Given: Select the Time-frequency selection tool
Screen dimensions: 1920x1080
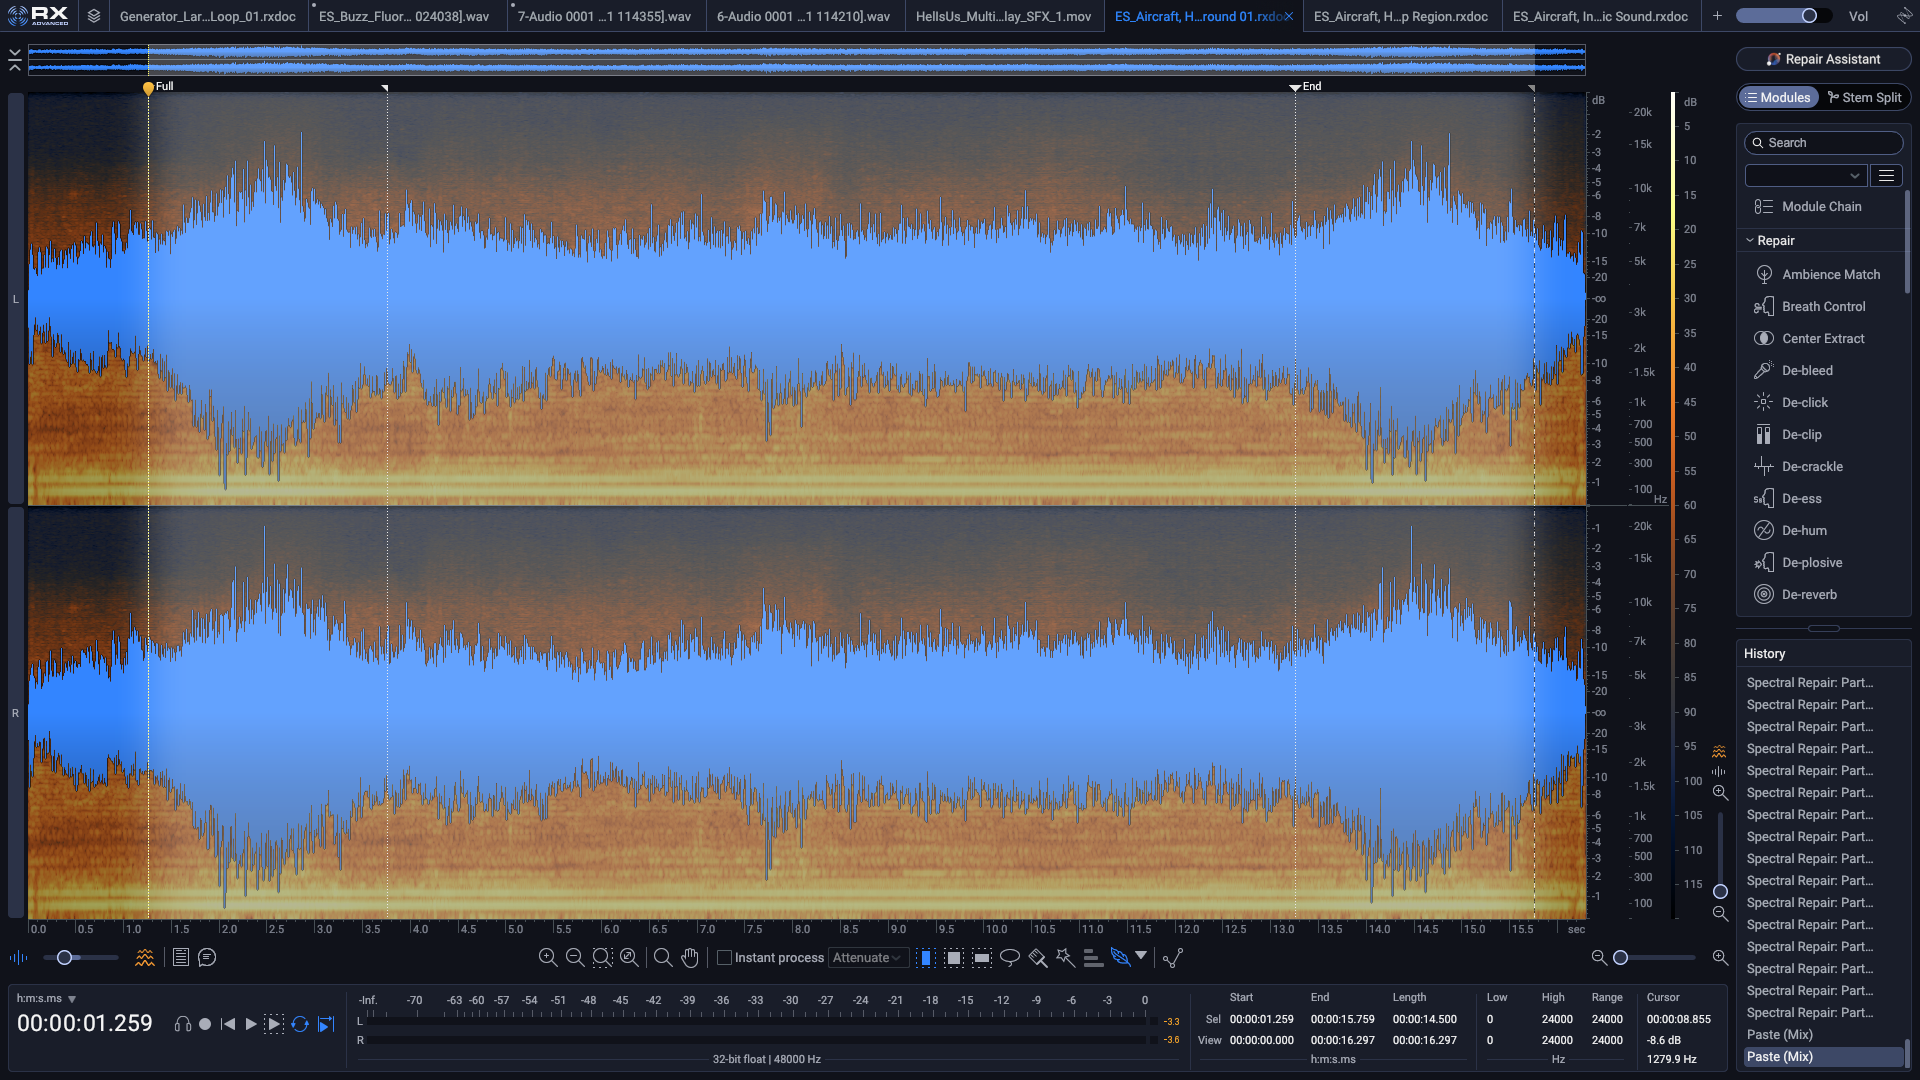Looking at the screenshot, I should tap(954, 958).
